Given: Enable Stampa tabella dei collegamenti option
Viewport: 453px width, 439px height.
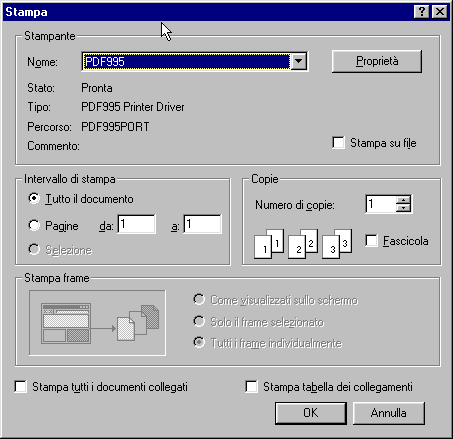Looking at the screenshot, I should click(x=251, y=387).
